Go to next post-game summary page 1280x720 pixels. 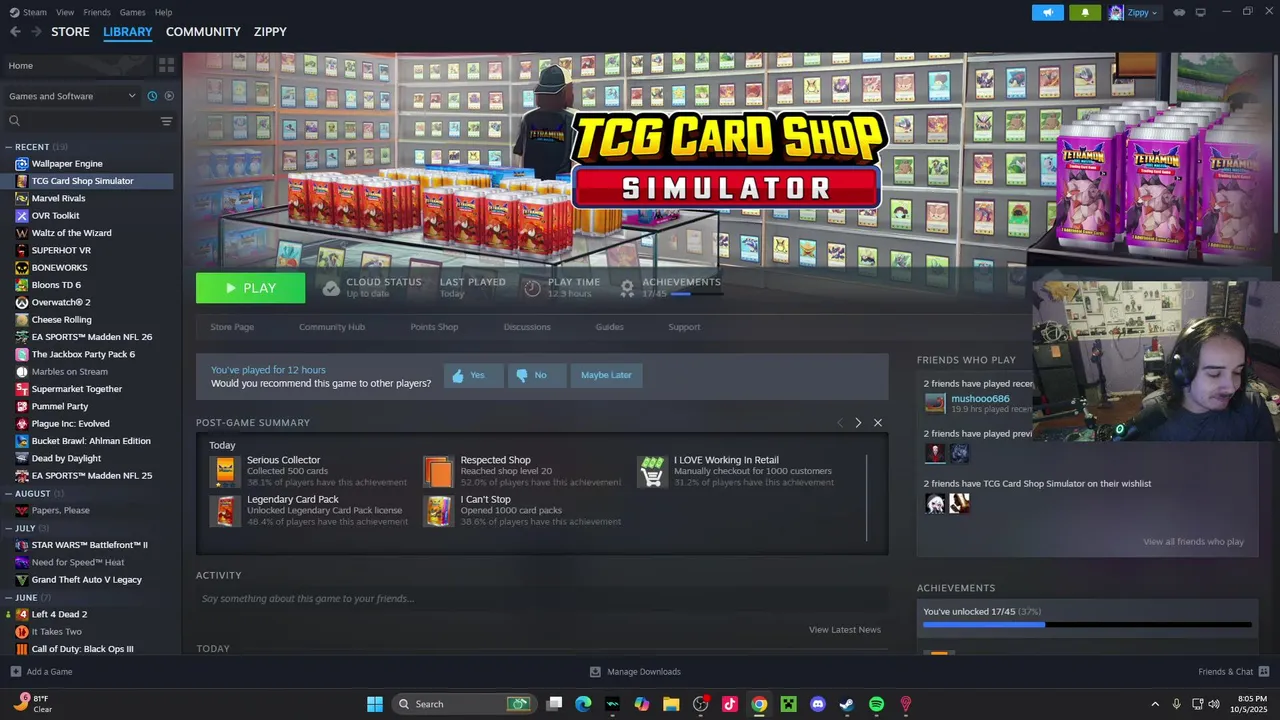point(858,423)
